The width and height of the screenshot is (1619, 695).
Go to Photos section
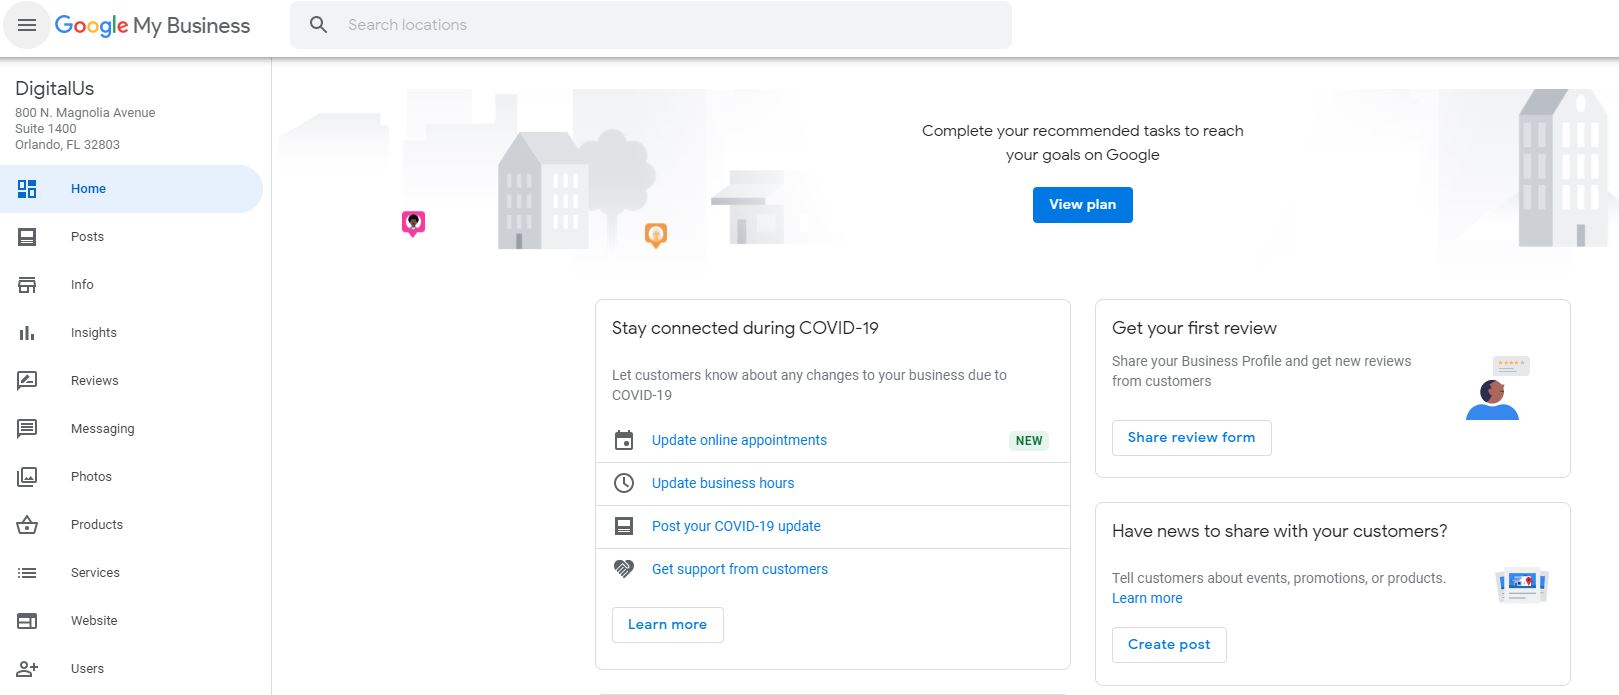pos(131,477)
